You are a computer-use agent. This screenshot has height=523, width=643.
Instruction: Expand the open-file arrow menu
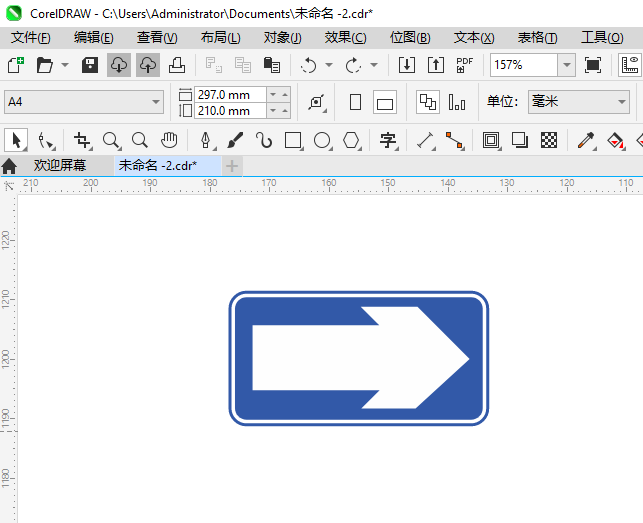65,65
